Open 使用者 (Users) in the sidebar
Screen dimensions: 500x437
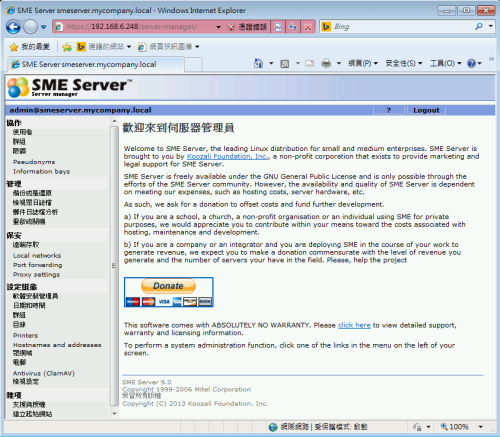click(22, 132)
